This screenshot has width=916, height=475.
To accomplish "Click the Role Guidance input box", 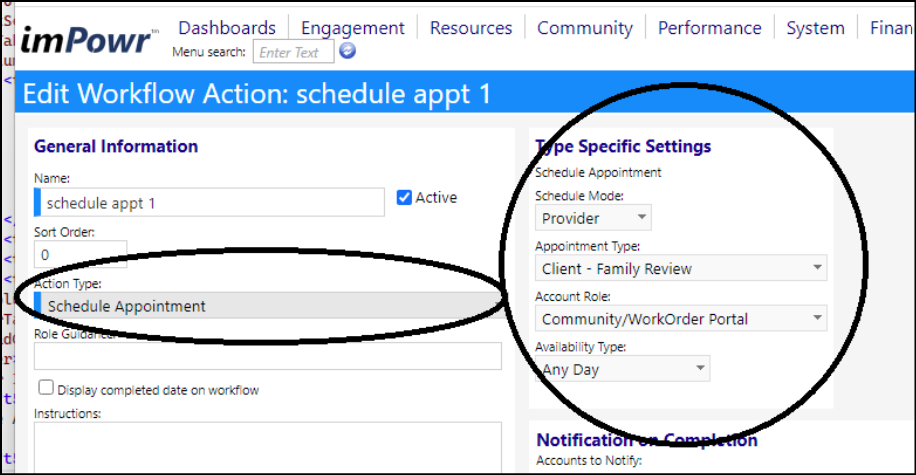I will [x=268, y=356].
